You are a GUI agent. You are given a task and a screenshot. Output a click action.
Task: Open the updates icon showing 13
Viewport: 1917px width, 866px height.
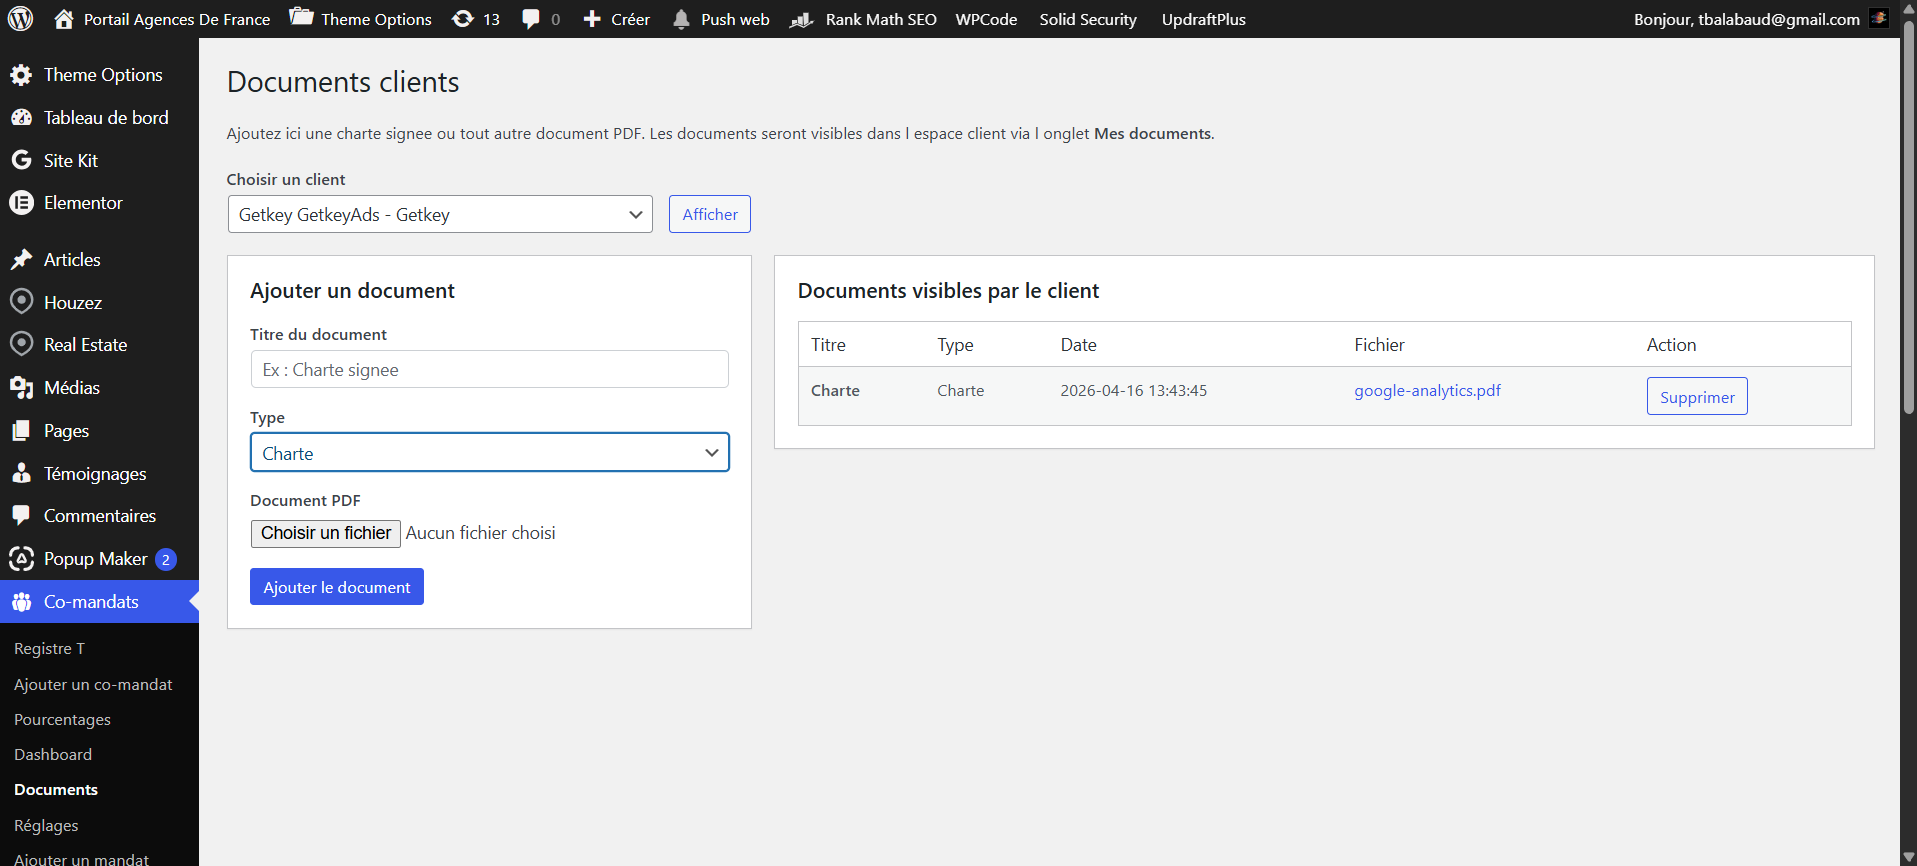(x=463, y=19)
